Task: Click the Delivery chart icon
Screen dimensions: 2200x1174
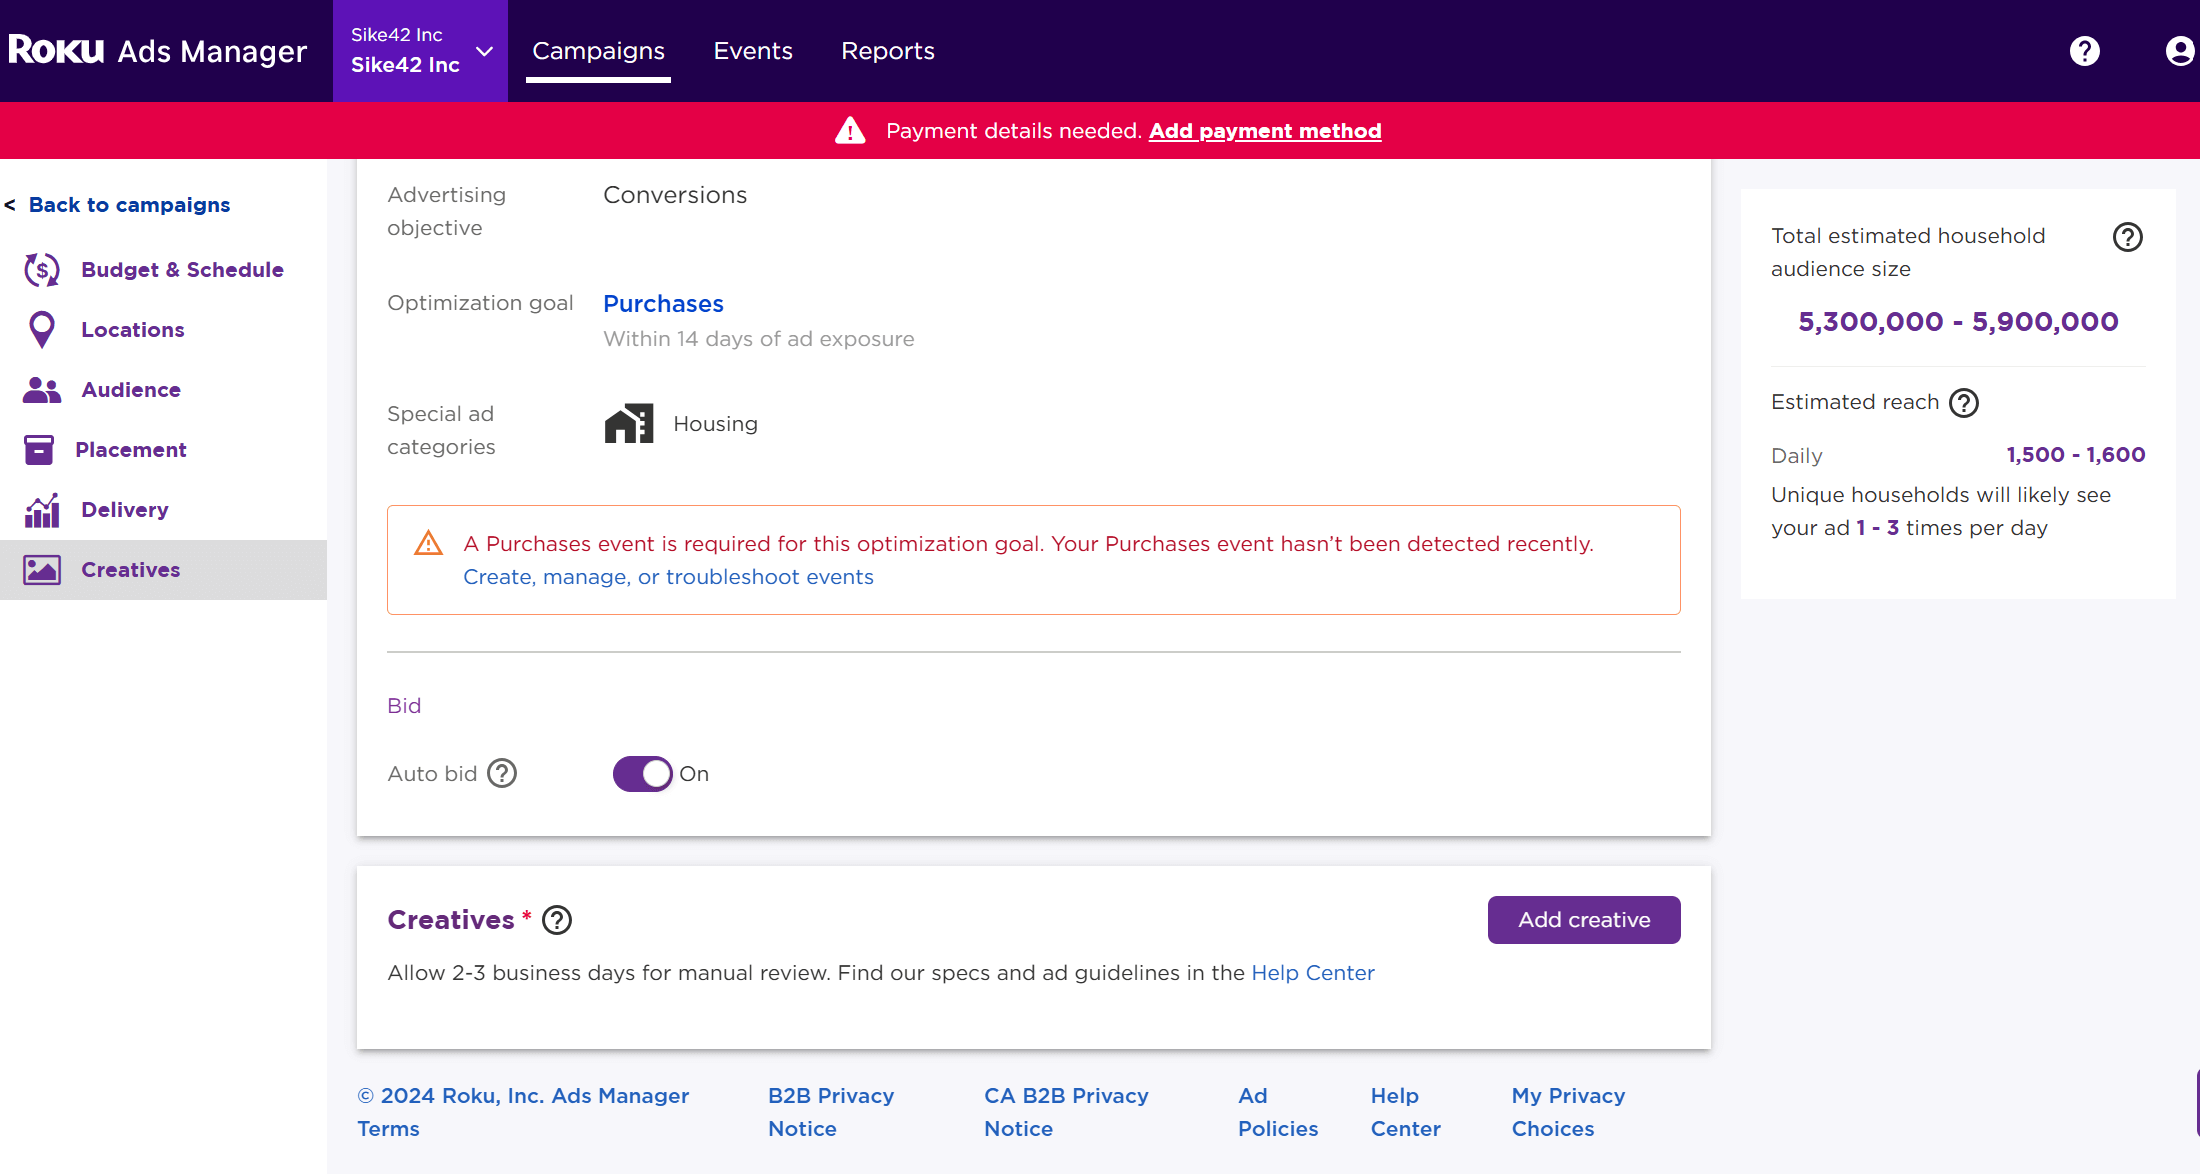Action: [x=42, y=510]
